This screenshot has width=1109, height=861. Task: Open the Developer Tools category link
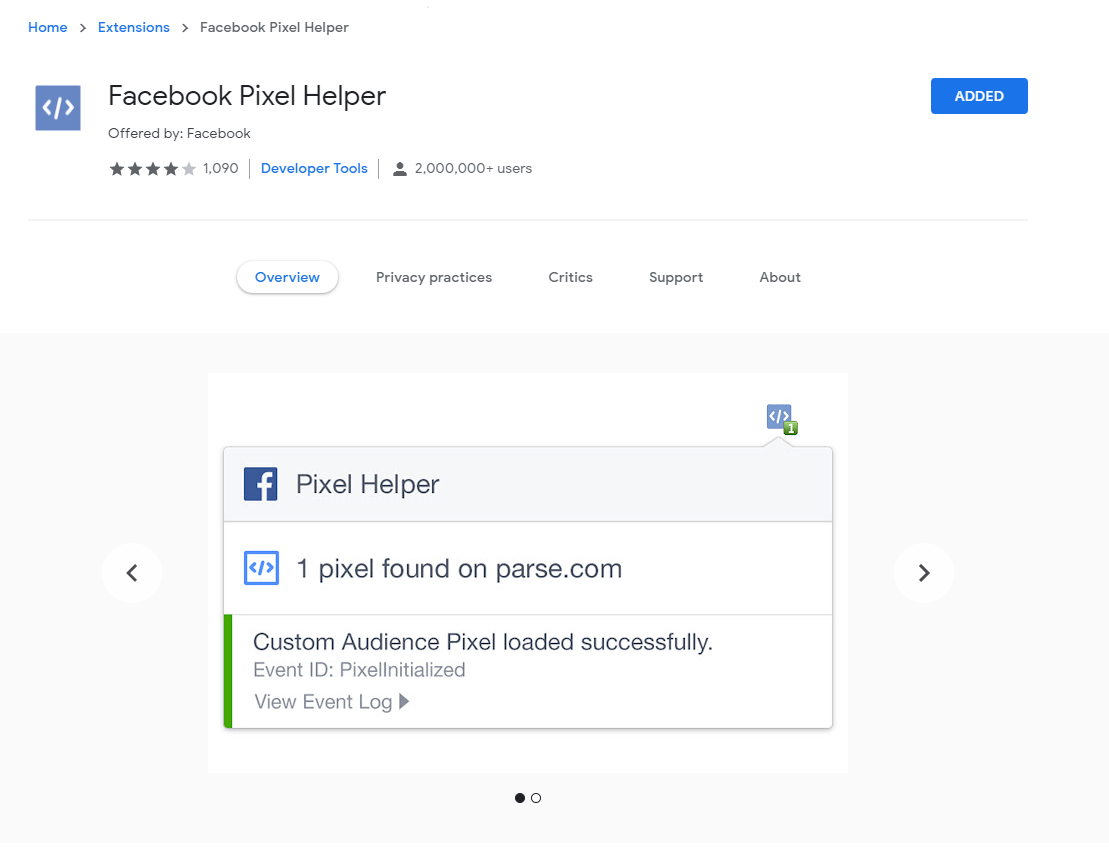313,168
